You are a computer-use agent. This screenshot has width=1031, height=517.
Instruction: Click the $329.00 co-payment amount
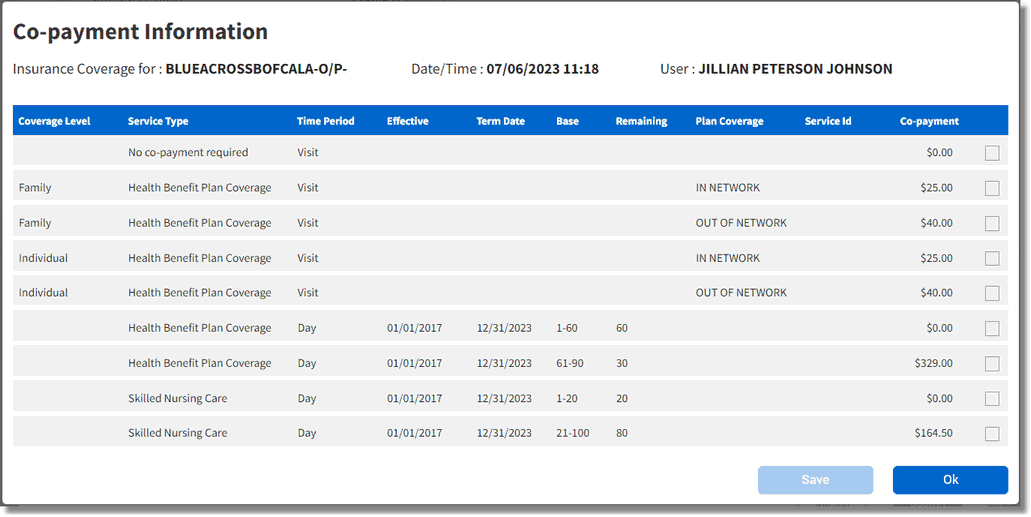point(934,363)
